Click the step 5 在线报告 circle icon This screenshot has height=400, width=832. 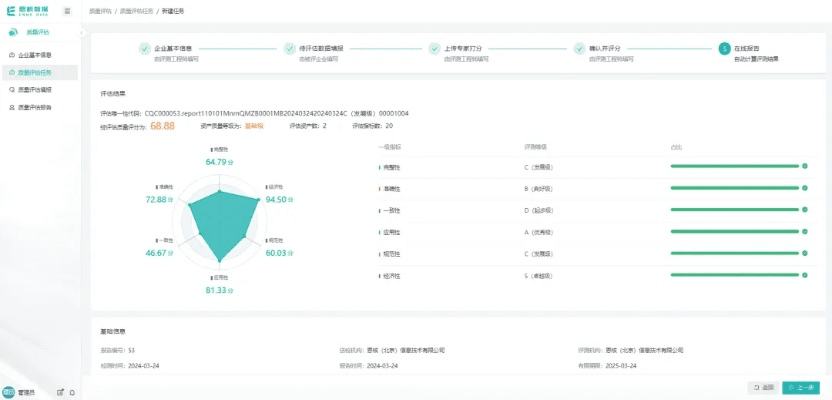(x=724, y=48)
